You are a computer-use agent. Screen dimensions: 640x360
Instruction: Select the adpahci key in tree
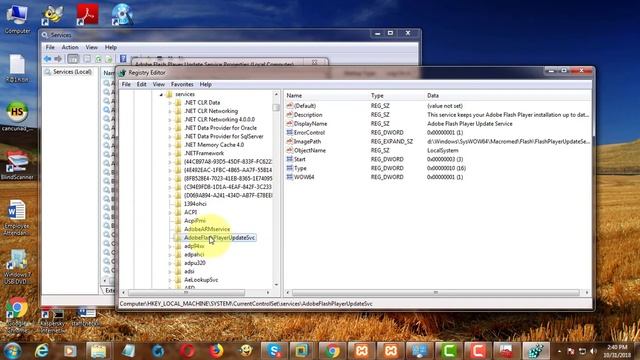tap(194, 254)
